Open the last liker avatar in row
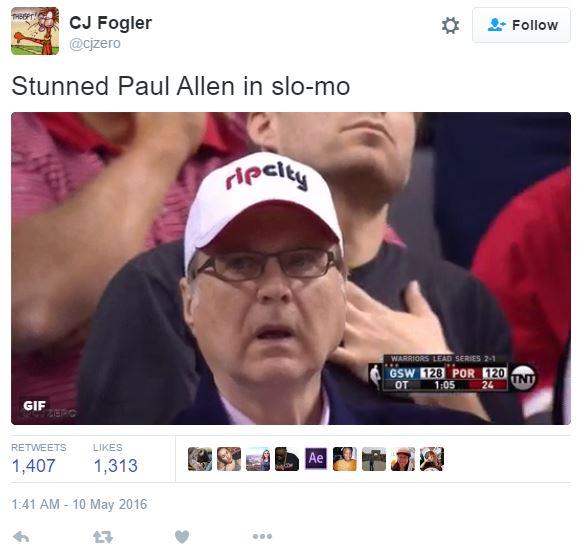Viewport: 577px width, 552px height. [432, 459]
